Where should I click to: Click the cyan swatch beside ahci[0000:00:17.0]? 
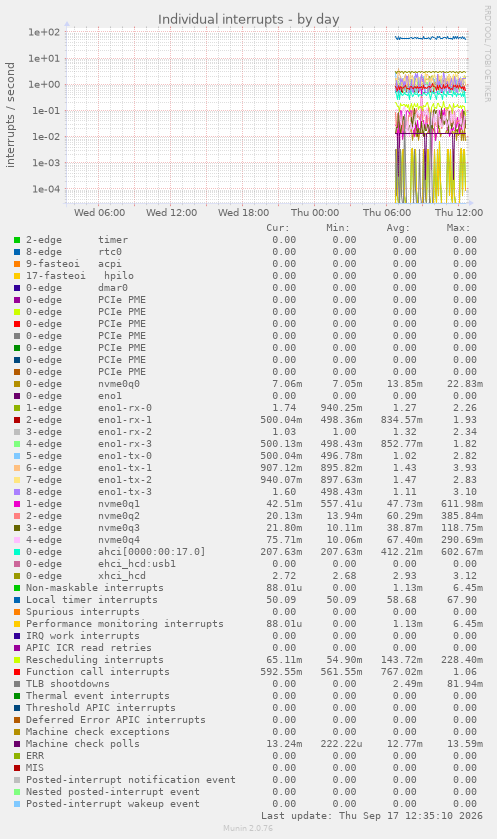17,552
